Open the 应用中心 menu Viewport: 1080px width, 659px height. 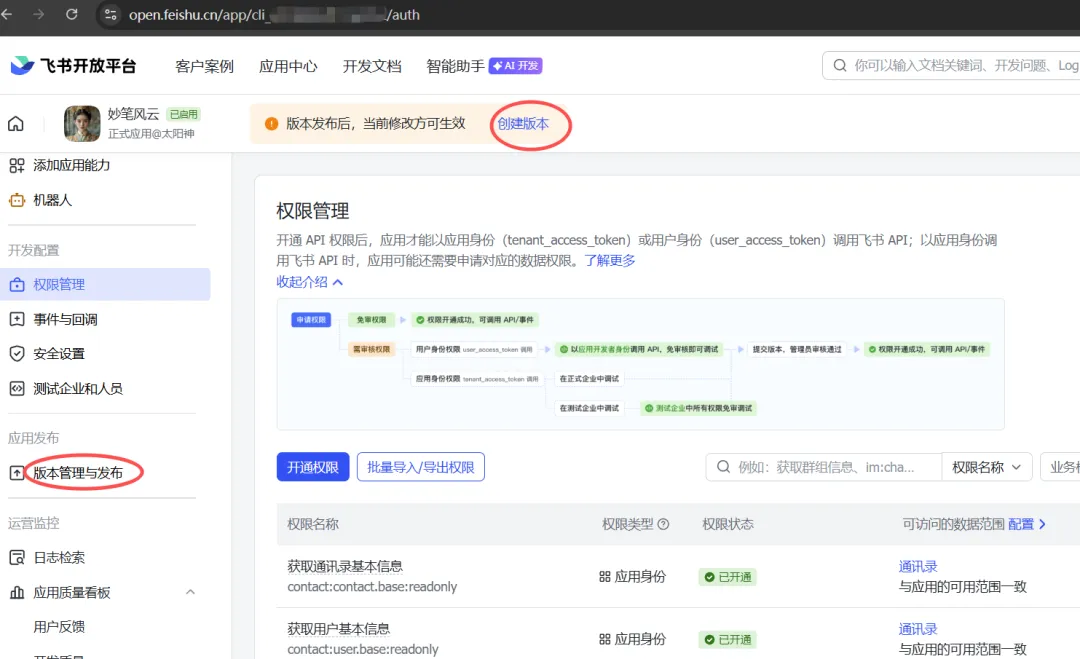coord(288,66)
